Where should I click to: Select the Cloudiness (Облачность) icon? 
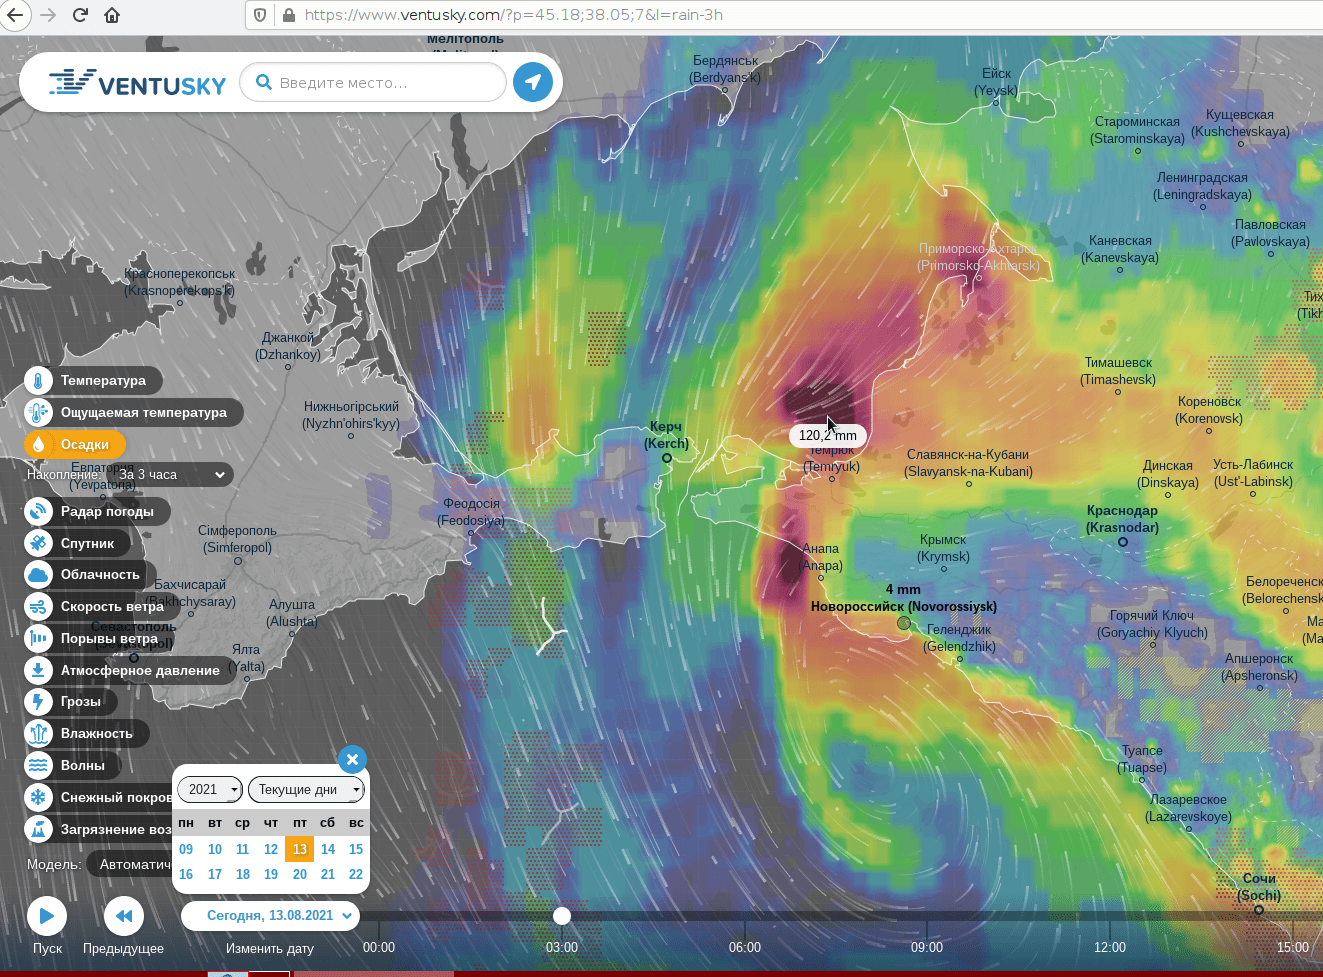pyautogui.click(x=38, y=575)
